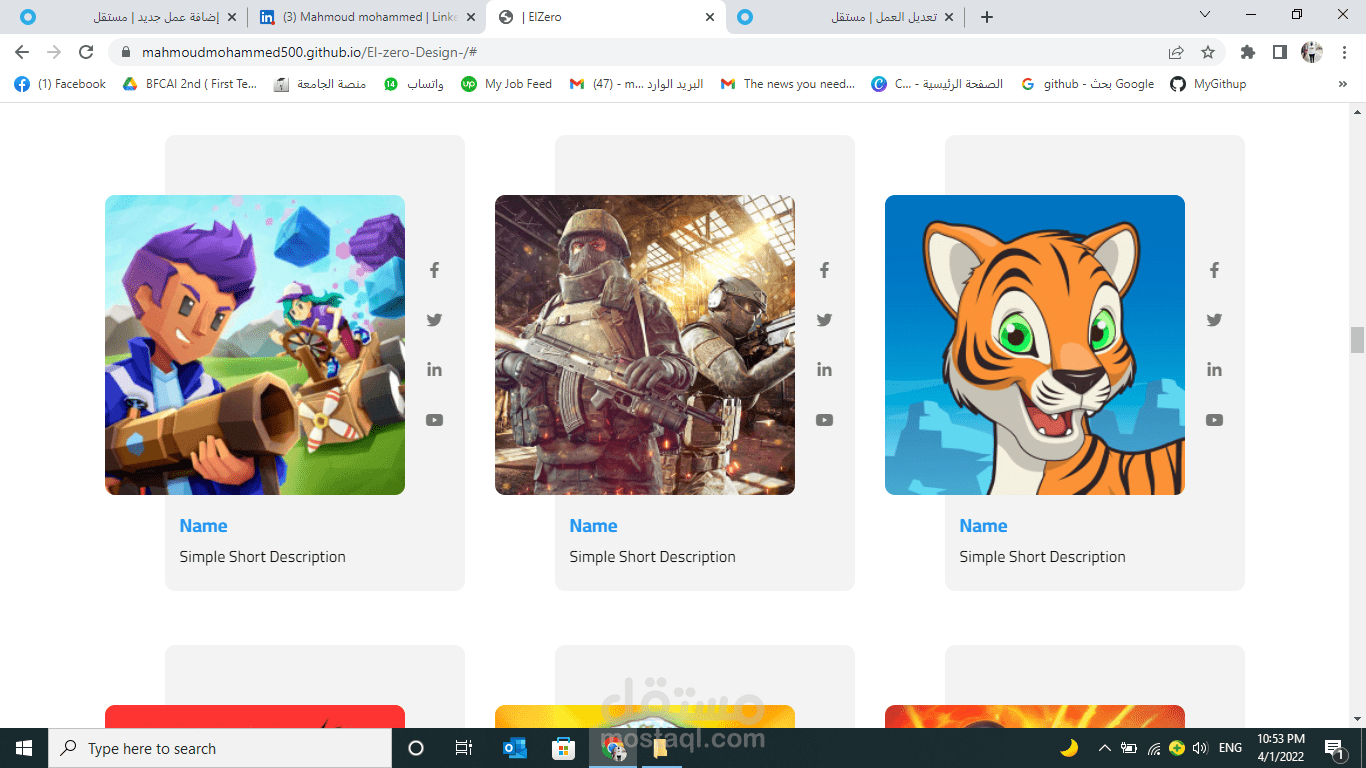Switch to the إضافة عمل جديد tab

tap(126, 17)
